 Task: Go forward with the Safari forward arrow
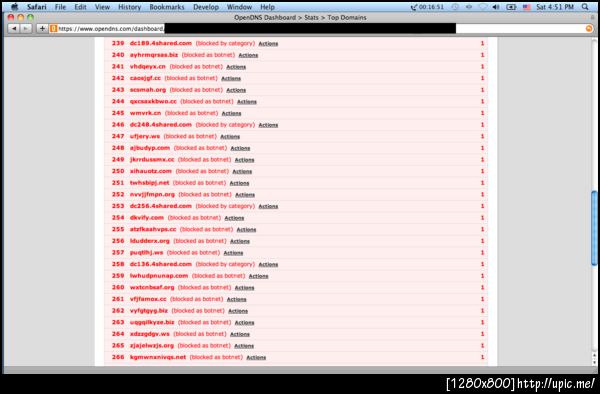25,28
